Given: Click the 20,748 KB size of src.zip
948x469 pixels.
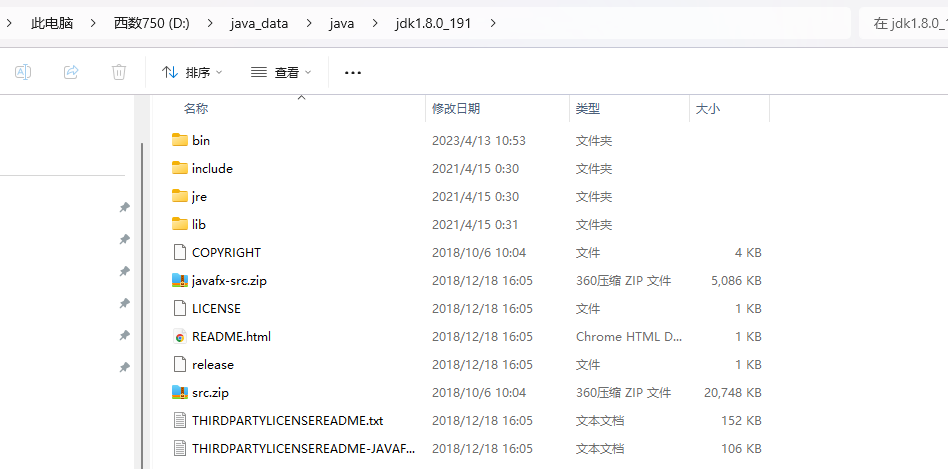Looking at the screenshot, I should (732, 392).
